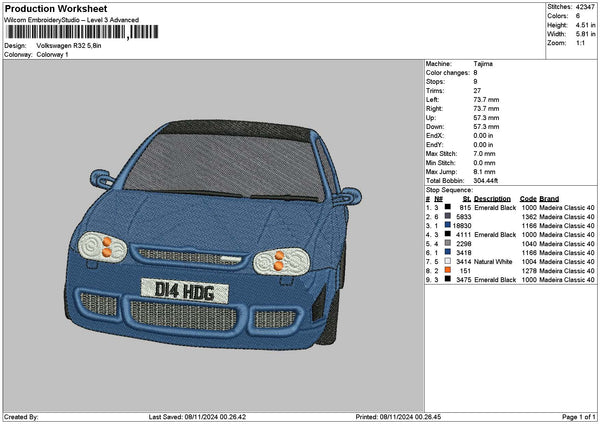Screen dimensions: 600x424
Task: Click the 'Production Worksheet' heading
Action: click(56, 8)
